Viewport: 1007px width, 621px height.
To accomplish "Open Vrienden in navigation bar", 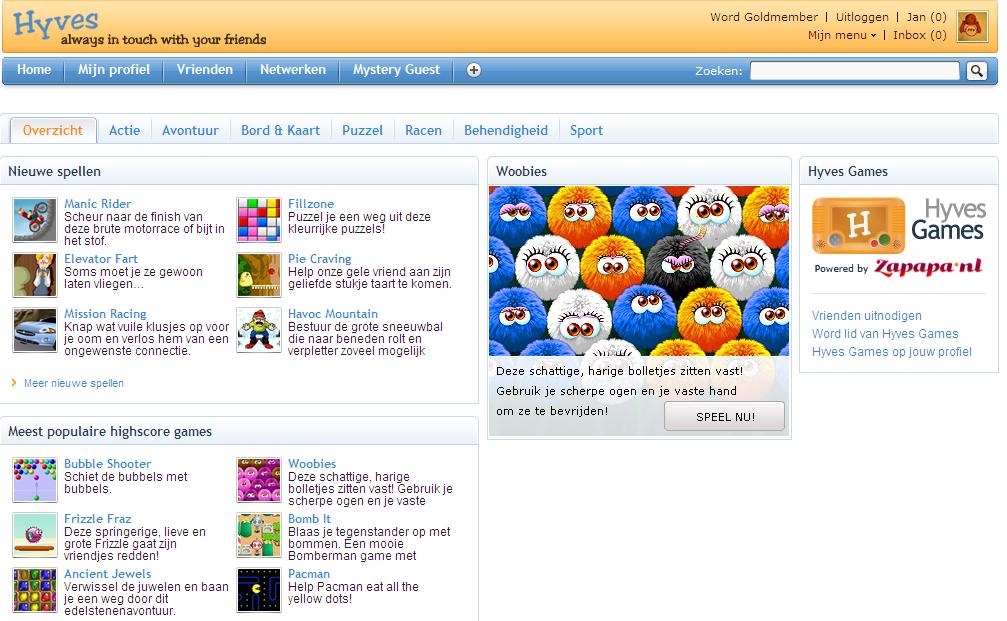I will tap(204, 70).
